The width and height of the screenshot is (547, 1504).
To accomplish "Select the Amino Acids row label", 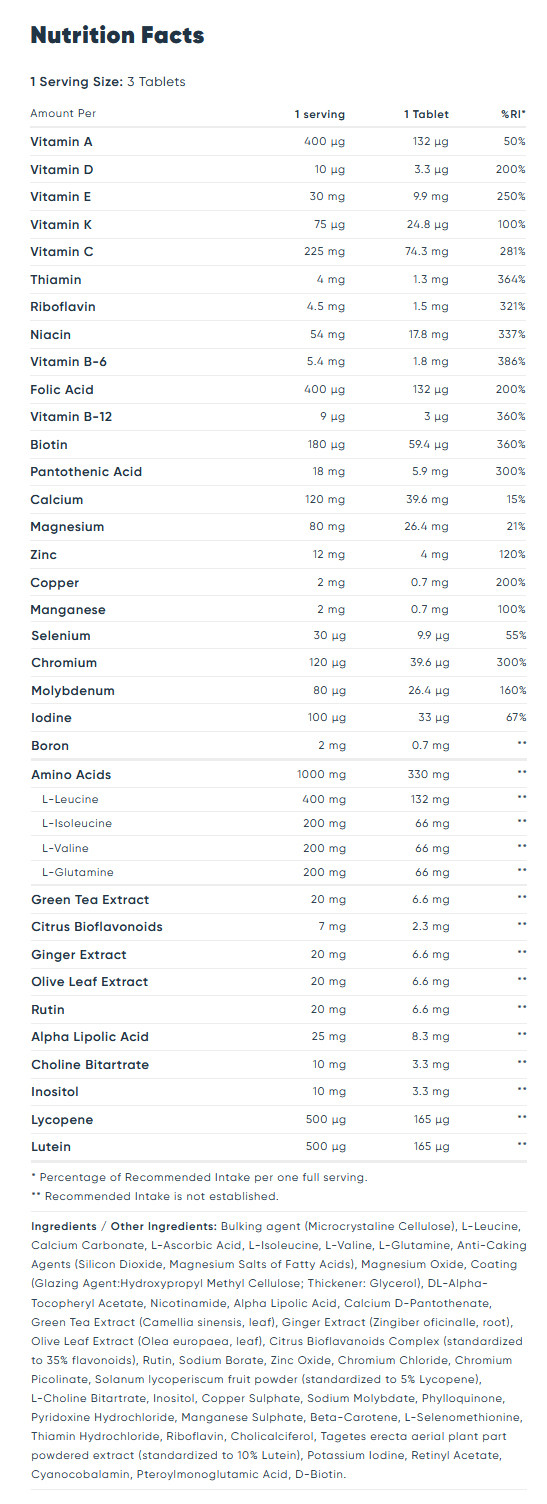I will coord(71,775).
